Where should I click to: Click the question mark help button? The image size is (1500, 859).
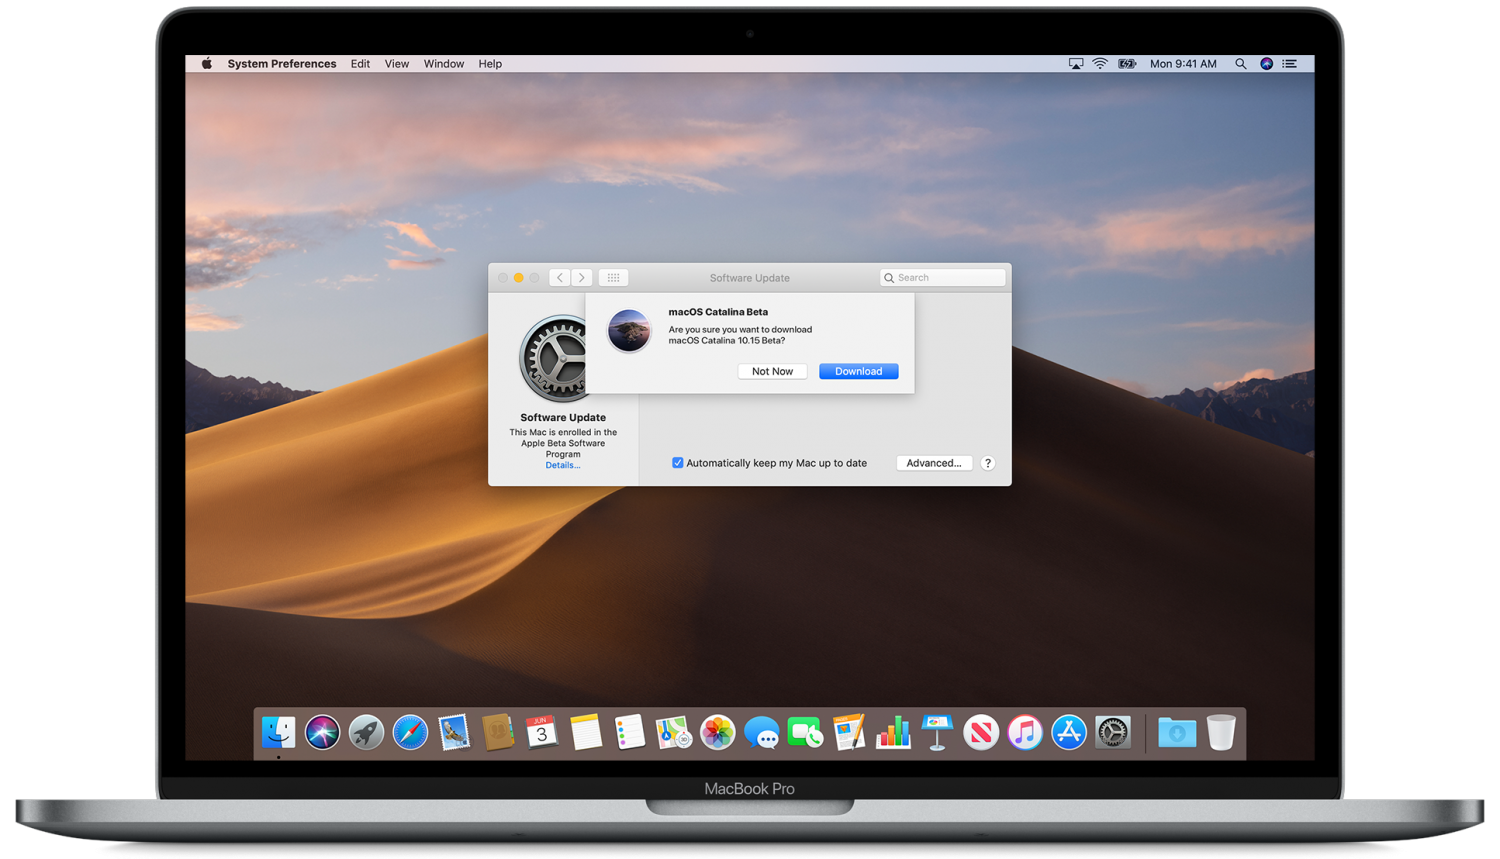tap(987, 463)
